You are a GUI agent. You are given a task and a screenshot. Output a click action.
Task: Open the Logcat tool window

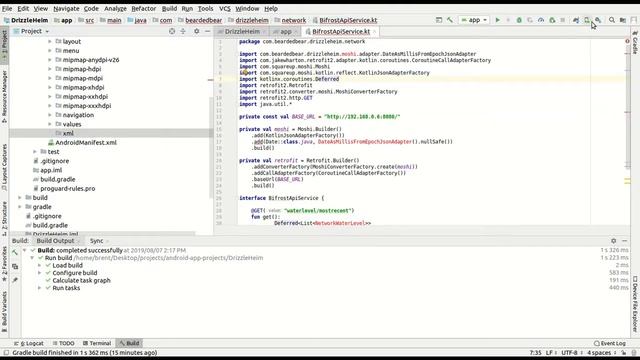pyautogui.click(x=29, y=343)
